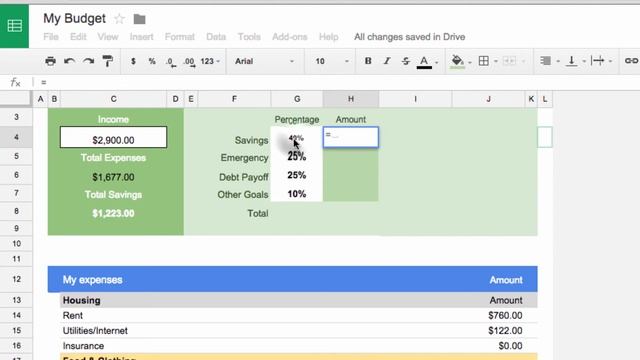The image size is (640, 360).
Task: Open the Tools menu
Action: [x=249, y=37]
